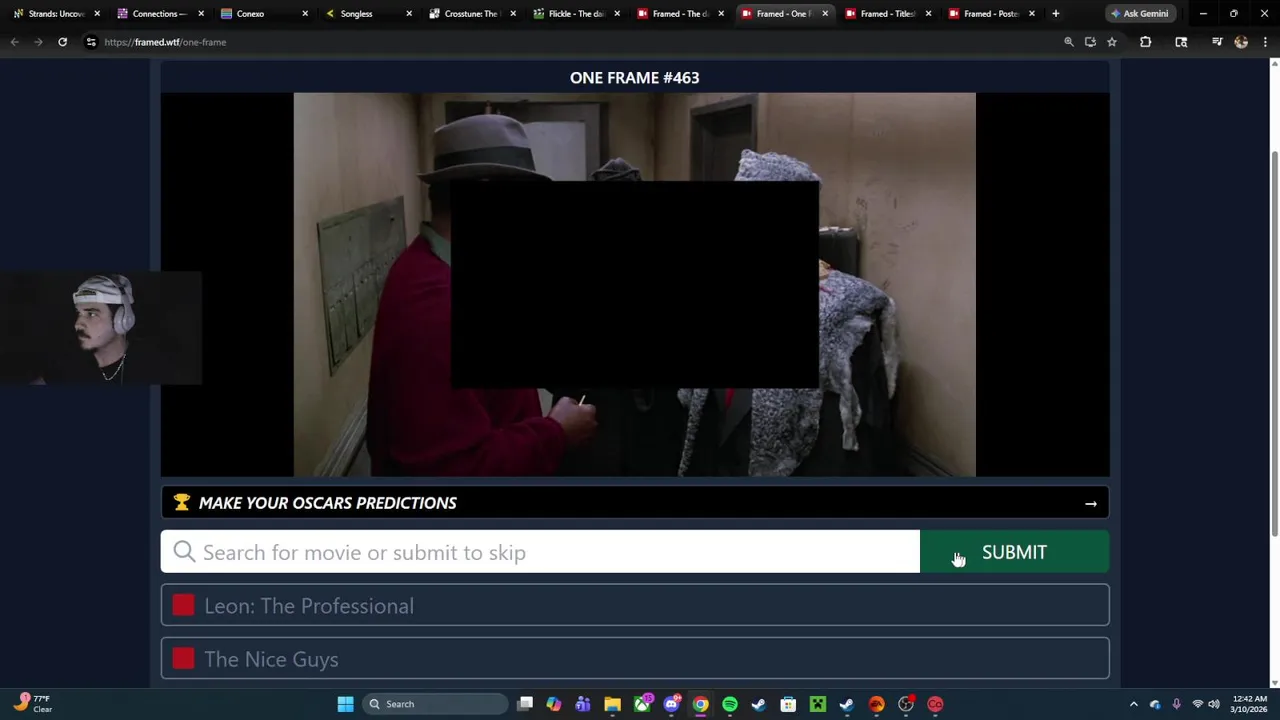Image resolution: width=1280 pixels, height=720 pixels.
Task: Click the red square beside The Nice Guys
Action: (x=183, y=658)
